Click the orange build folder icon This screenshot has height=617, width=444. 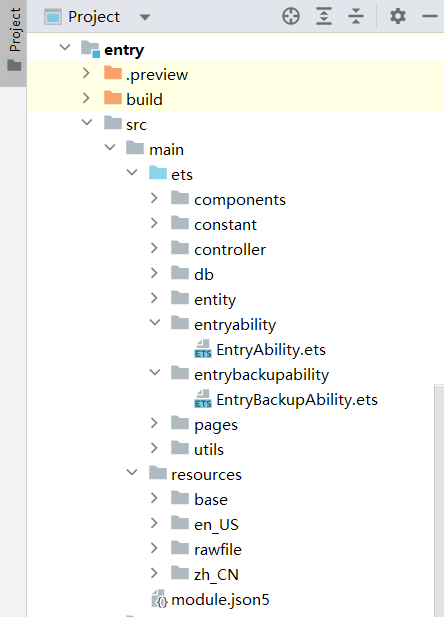point(113,98)
